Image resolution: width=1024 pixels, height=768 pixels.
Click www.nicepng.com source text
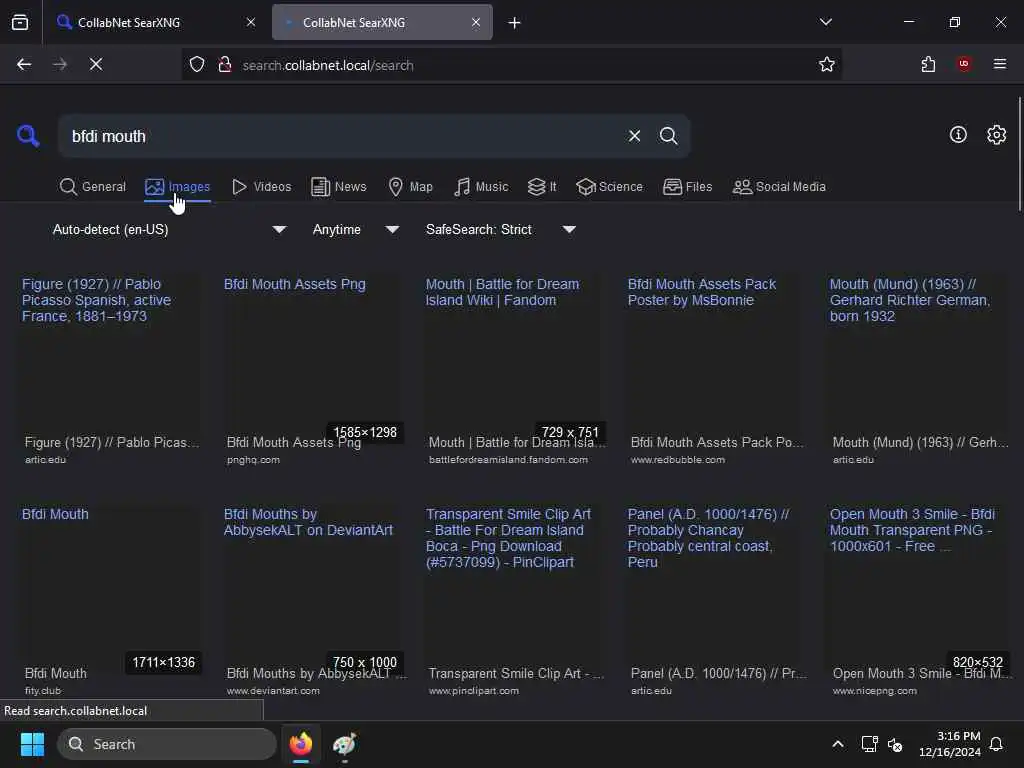pos(874,691)
